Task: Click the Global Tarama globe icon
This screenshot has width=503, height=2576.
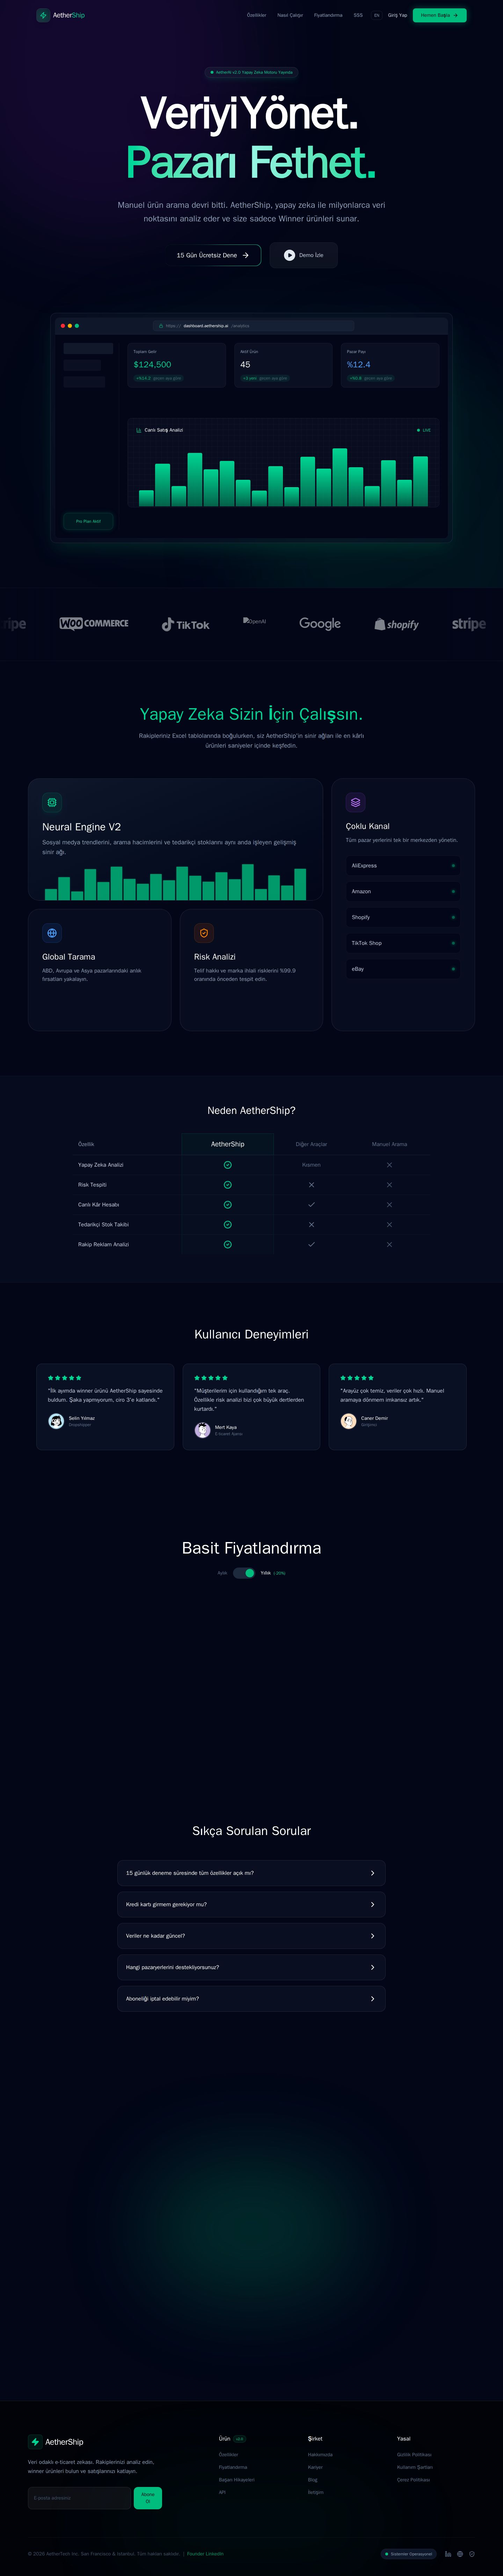Action: click(x=52, y=933)
